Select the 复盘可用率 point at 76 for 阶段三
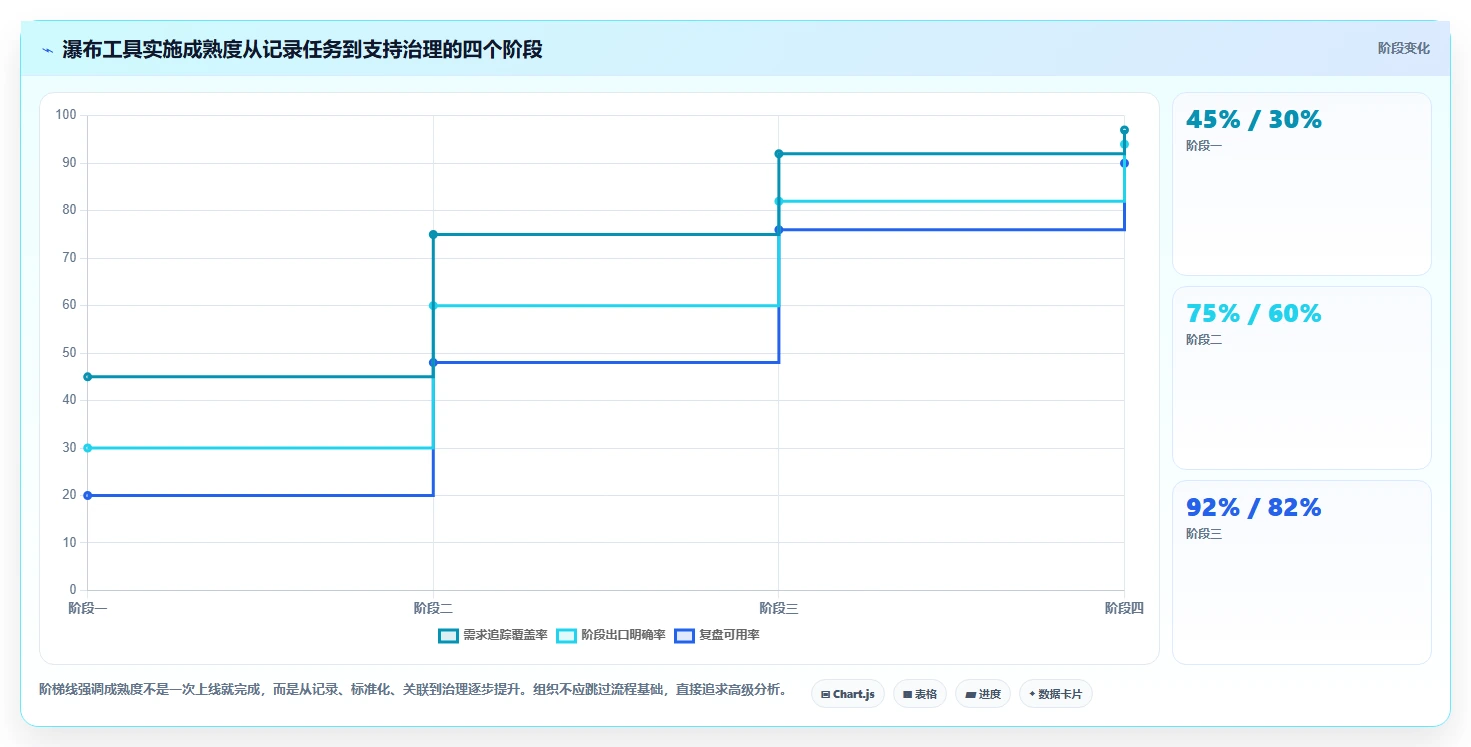This screenshot has height=747, width=1471. [x=779, y=230]
